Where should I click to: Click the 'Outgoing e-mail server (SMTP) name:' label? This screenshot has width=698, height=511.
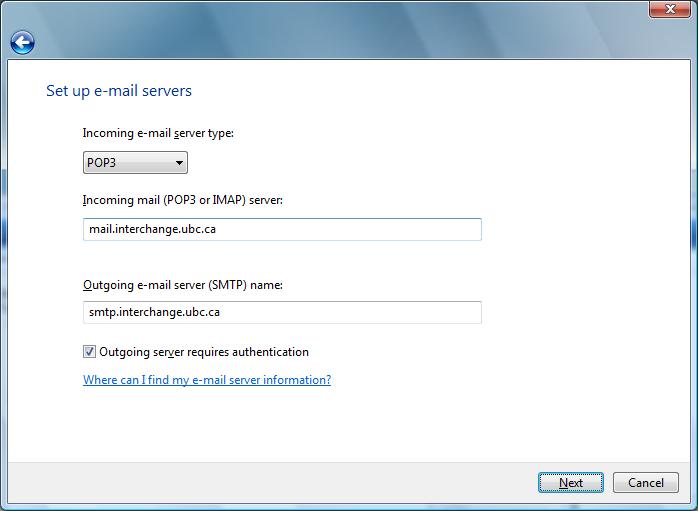(x=183, y=285)
